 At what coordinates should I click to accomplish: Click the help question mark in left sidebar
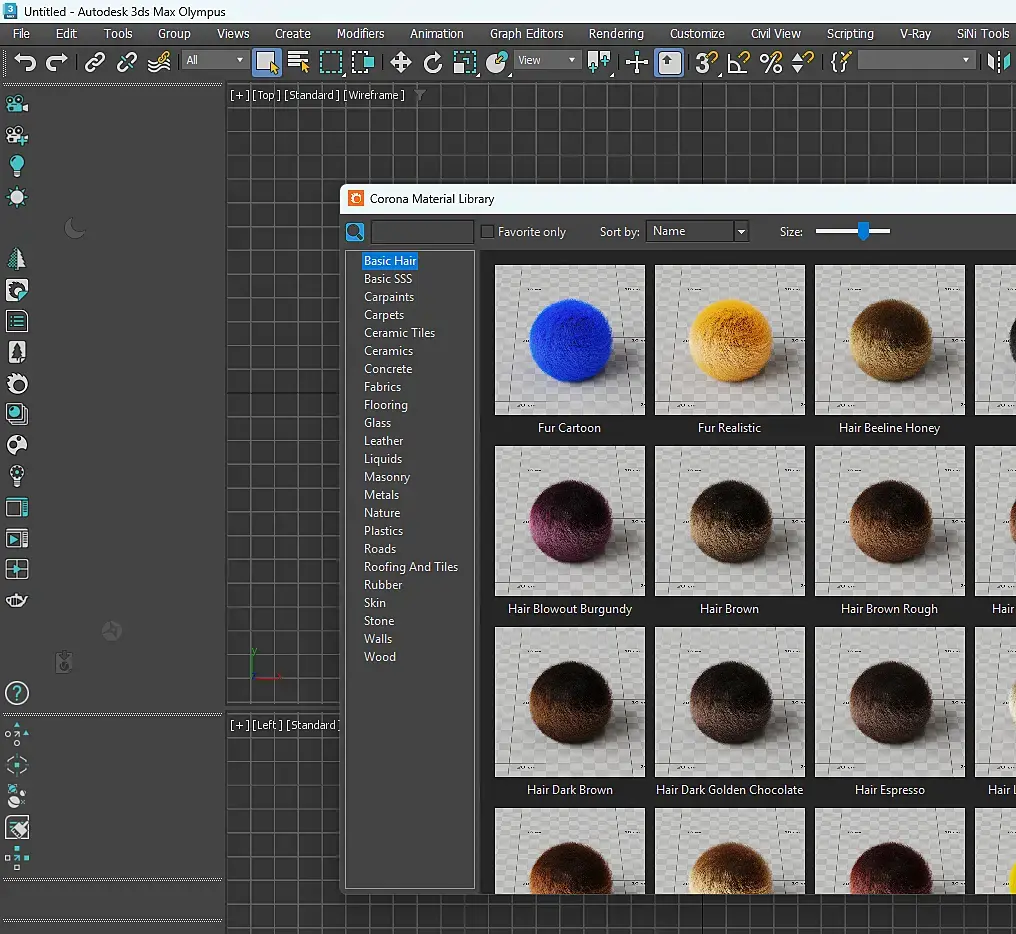point(17,693)
